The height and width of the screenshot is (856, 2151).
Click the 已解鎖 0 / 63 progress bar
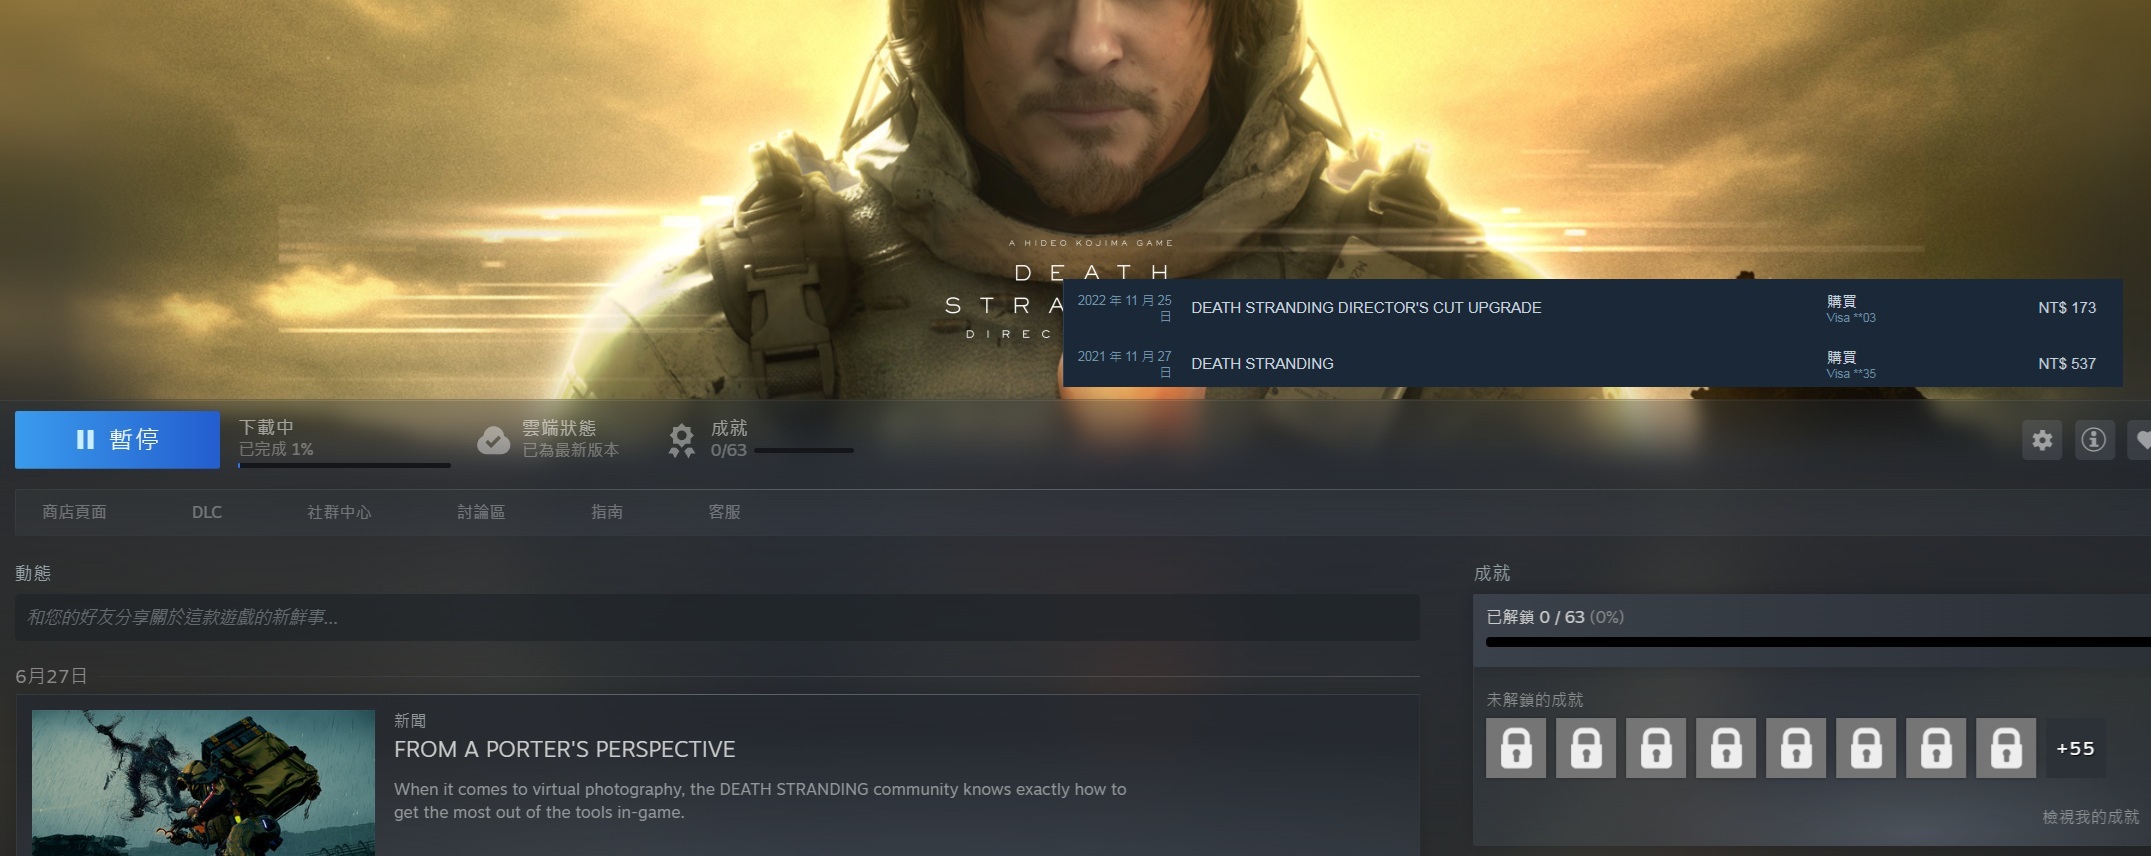[1818, 642]
